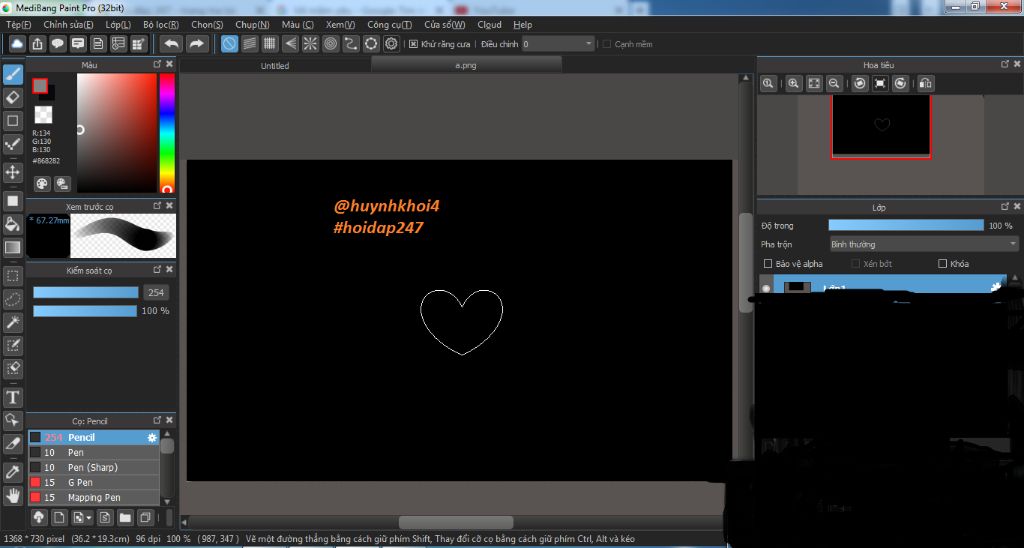Toggle the Khử răng cưa checkbox
The image size is (1024, 548).
pyautogui.click(x=413, y=44)
